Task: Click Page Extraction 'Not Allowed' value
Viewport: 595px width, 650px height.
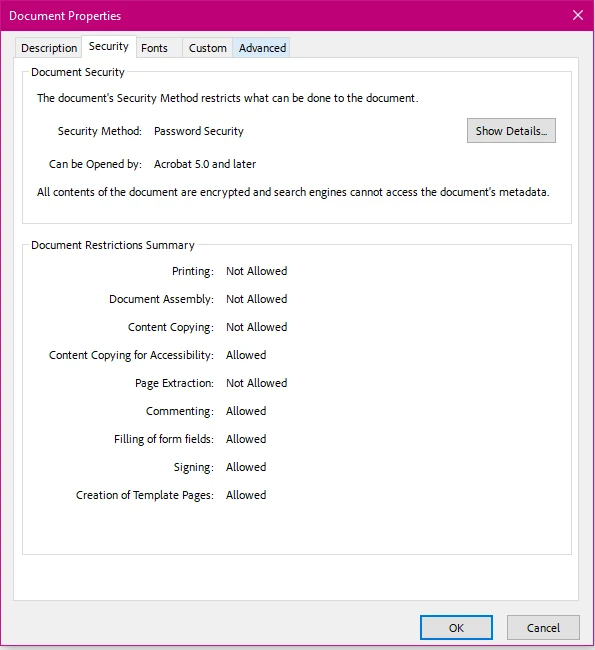Action: pyautogui.click(x=256, y=383)
